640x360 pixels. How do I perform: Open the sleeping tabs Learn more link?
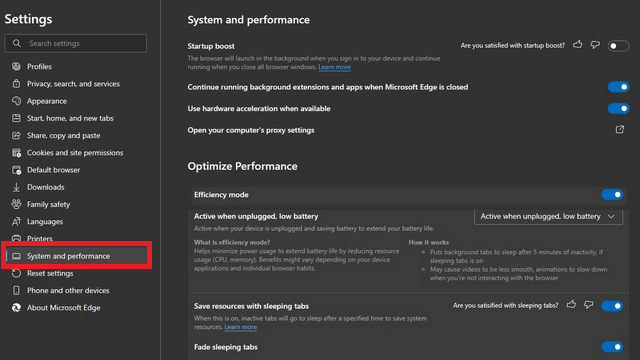(240, 327)
